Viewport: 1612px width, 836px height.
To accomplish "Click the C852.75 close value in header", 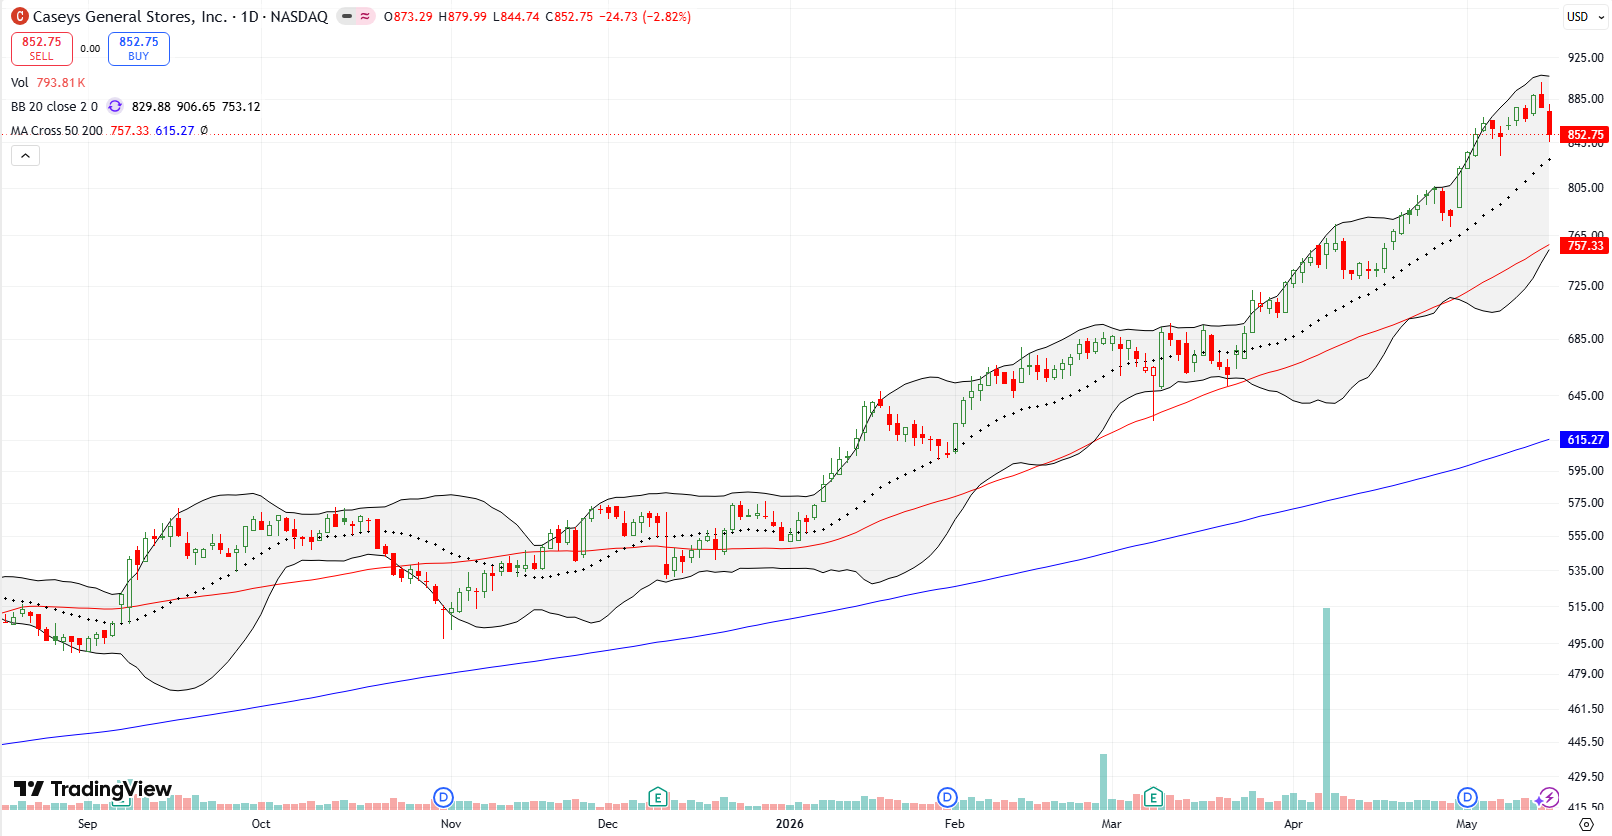I will tap(569, 17).
